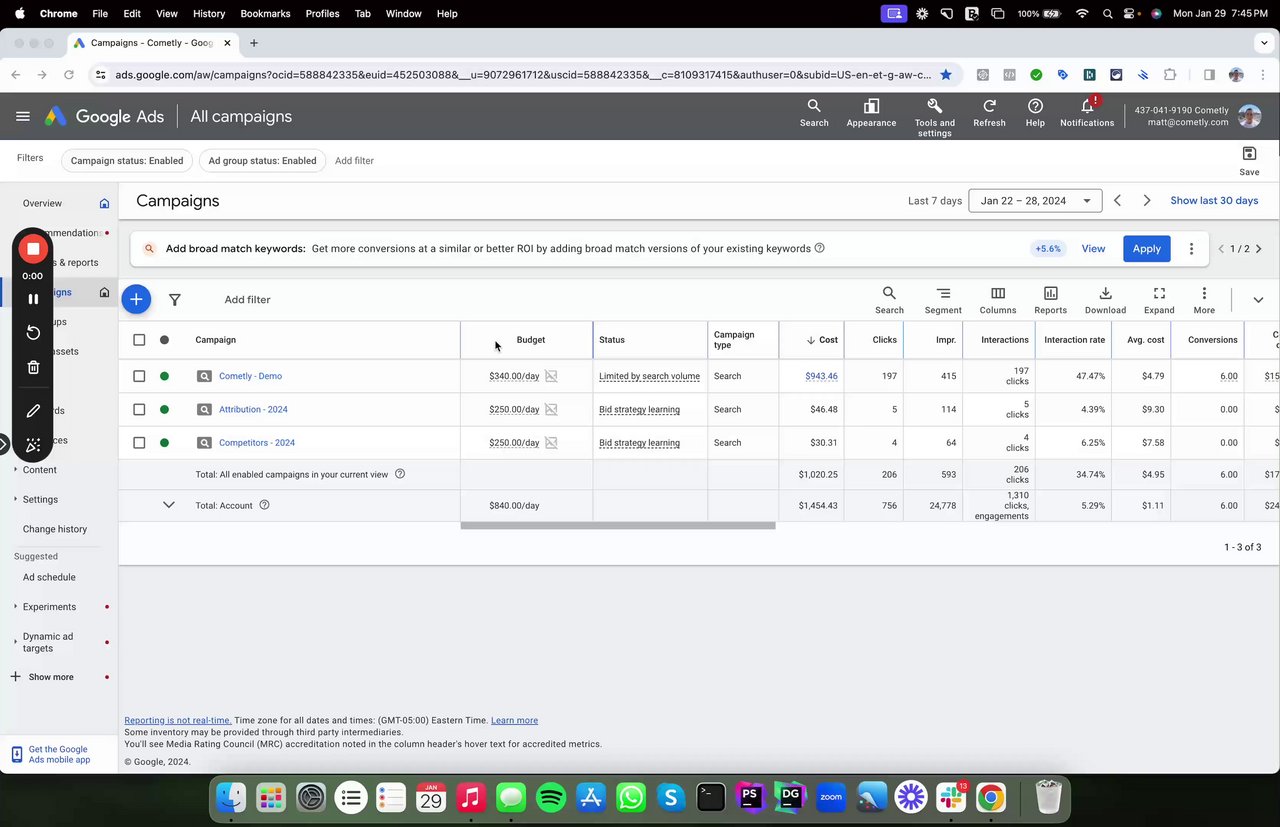
Task: Go to next recommendation card
Action: (x=1258, y=249)
